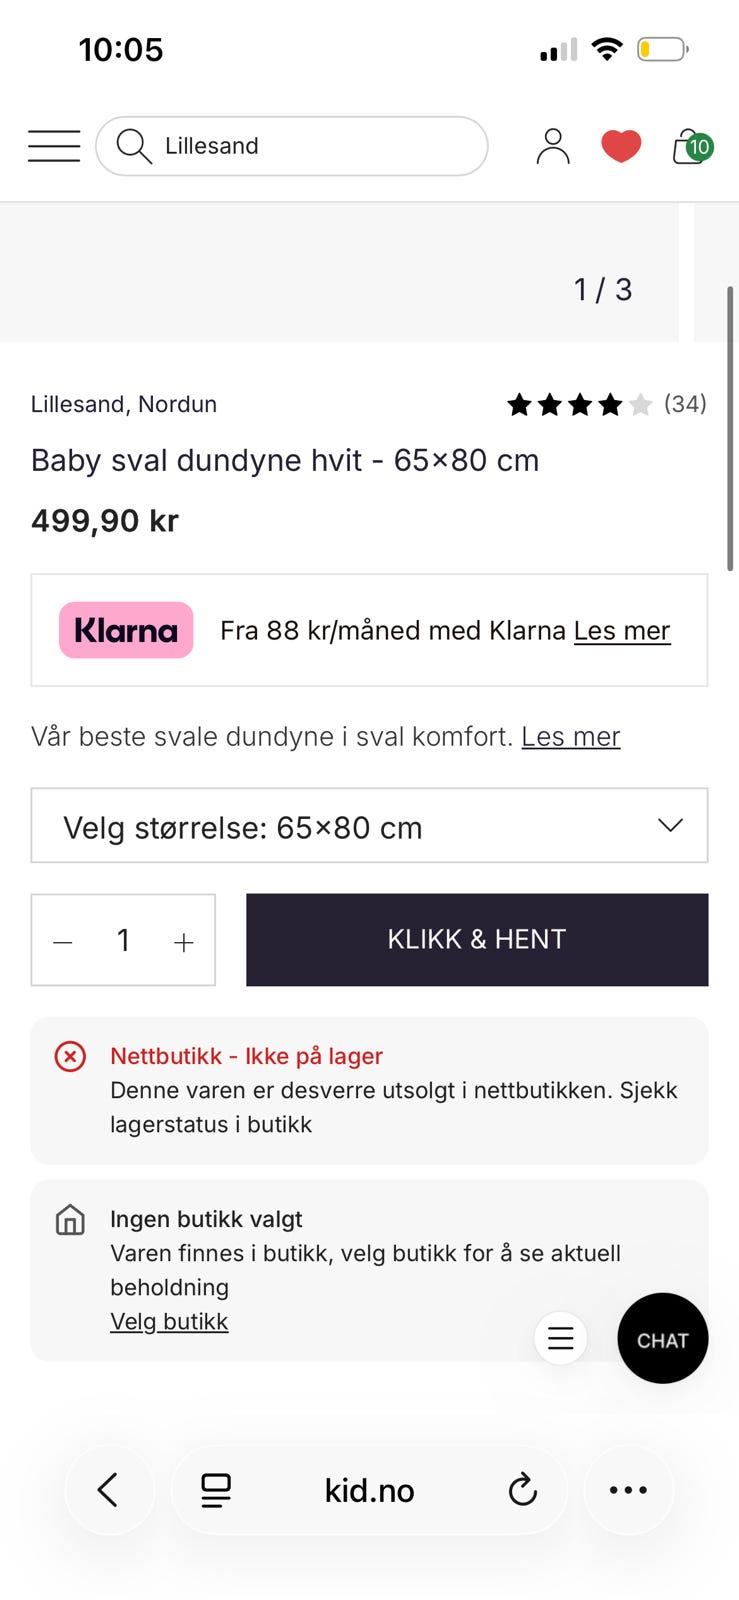Open Les mer after product description
Viewport: 739px width, 1600px height.
[x=570, y=737]
